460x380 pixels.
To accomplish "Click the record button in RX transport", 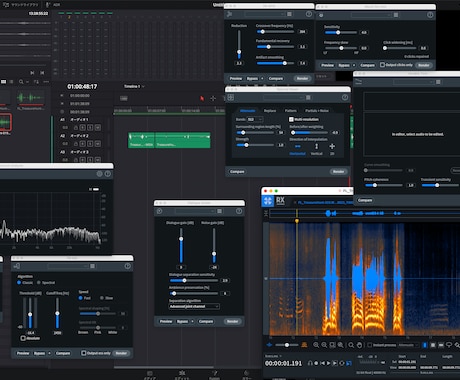I will coord(316,363).
